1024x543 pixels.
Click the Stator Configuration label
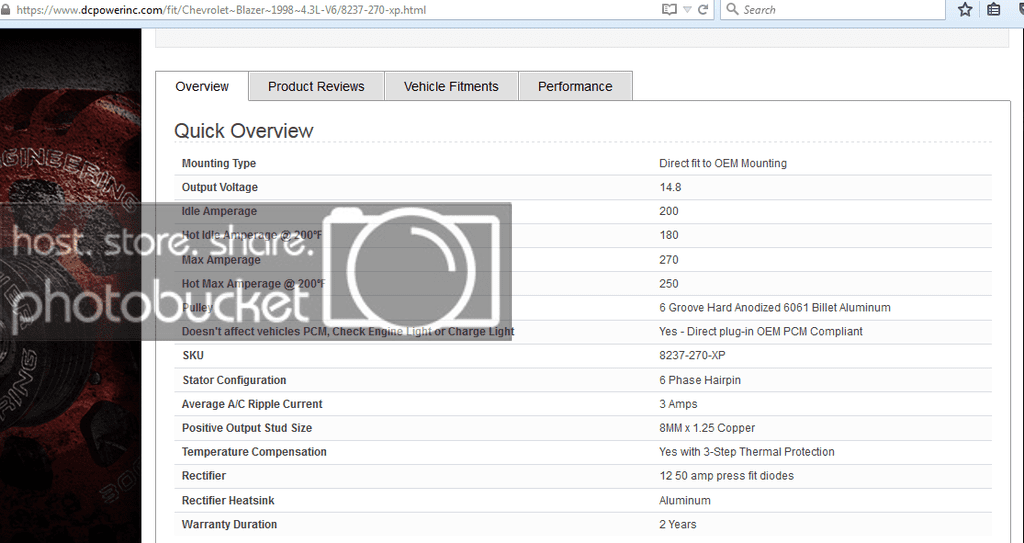(234, 380)
